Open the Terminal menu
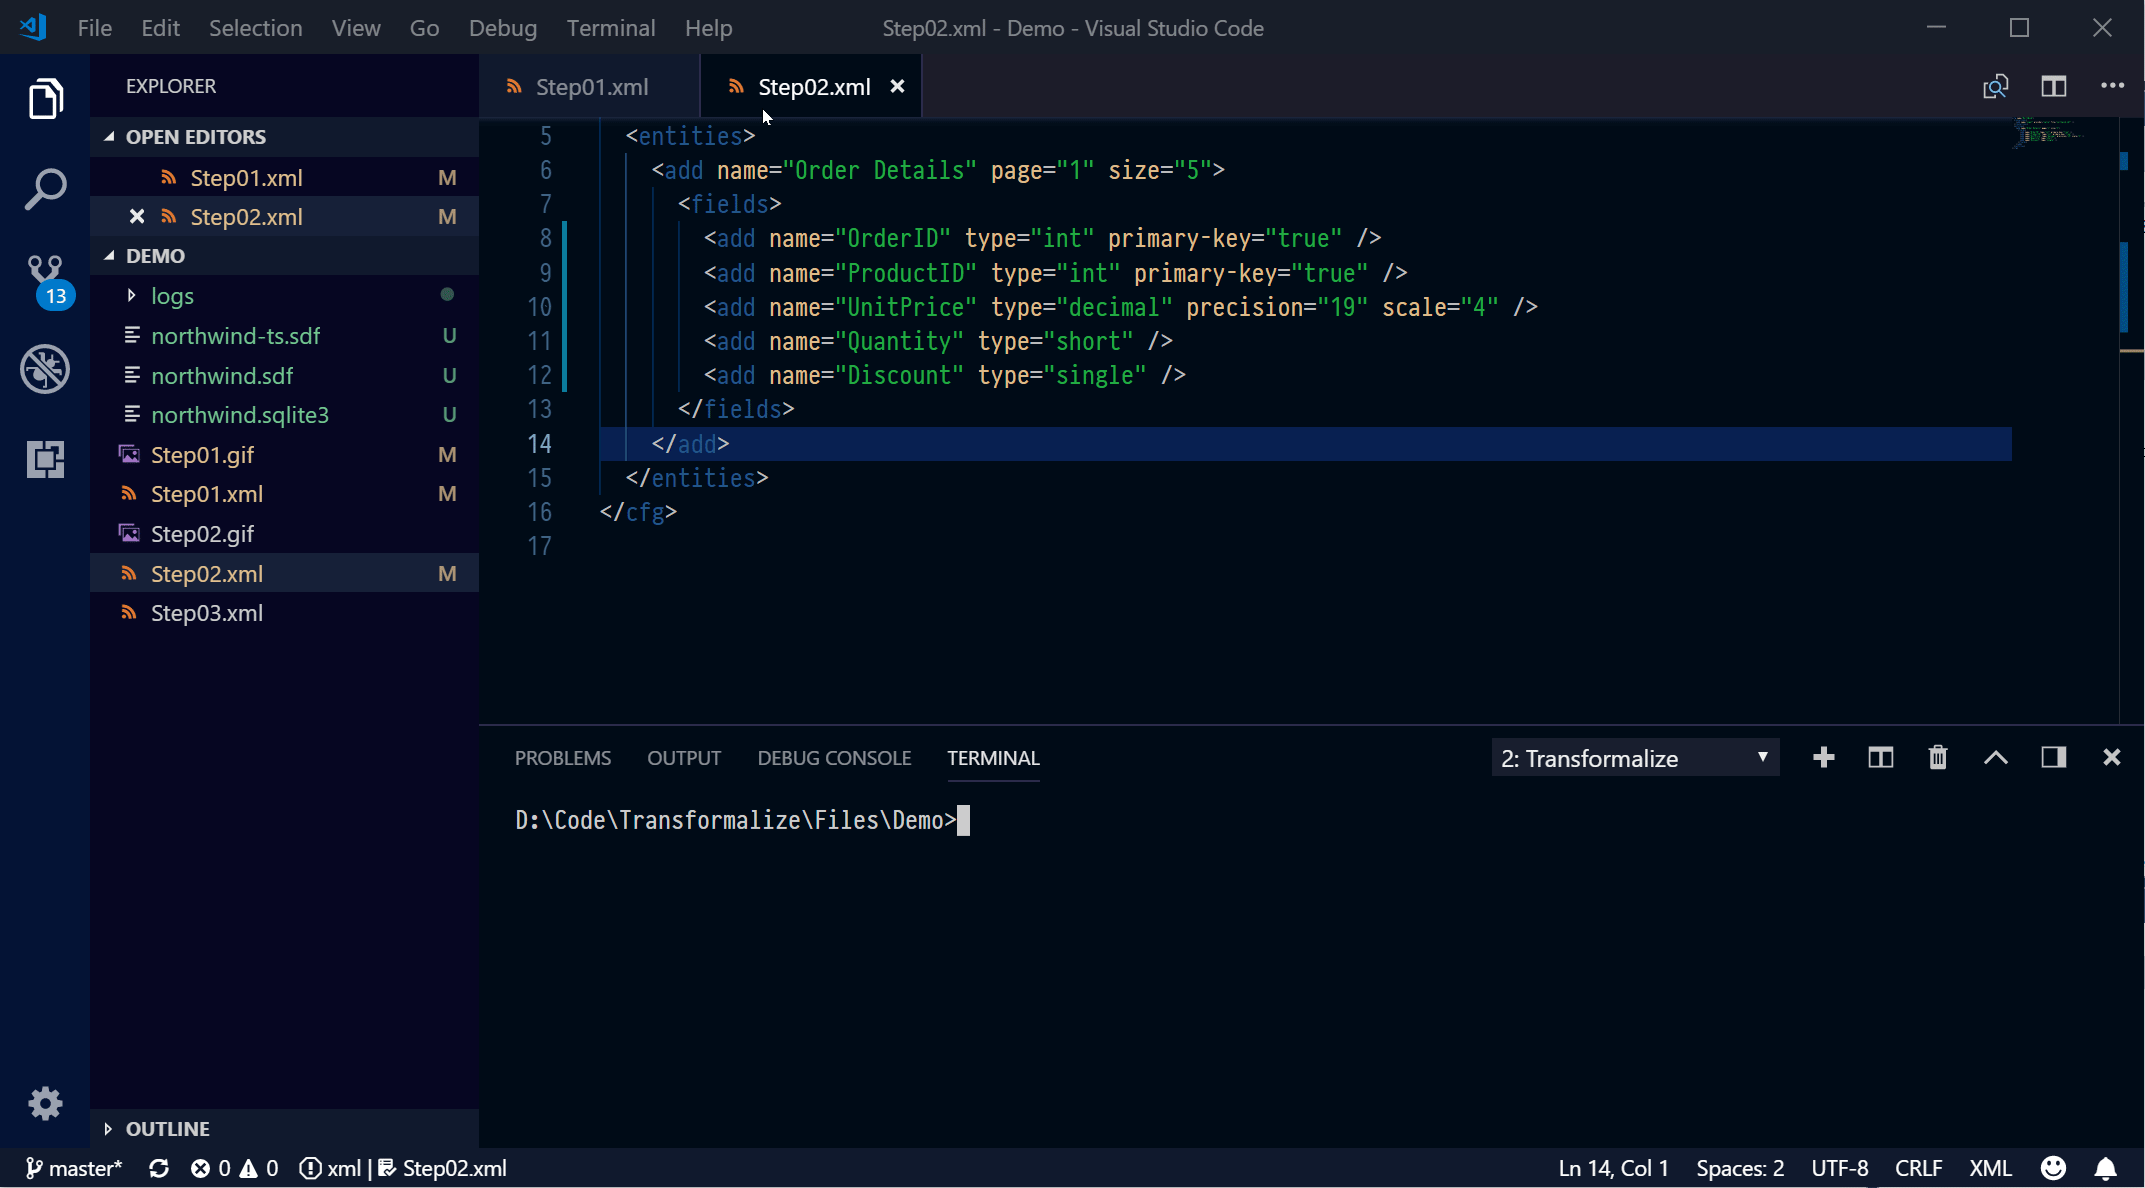This screenshot has height=1188, width=2145. (610, 28)
